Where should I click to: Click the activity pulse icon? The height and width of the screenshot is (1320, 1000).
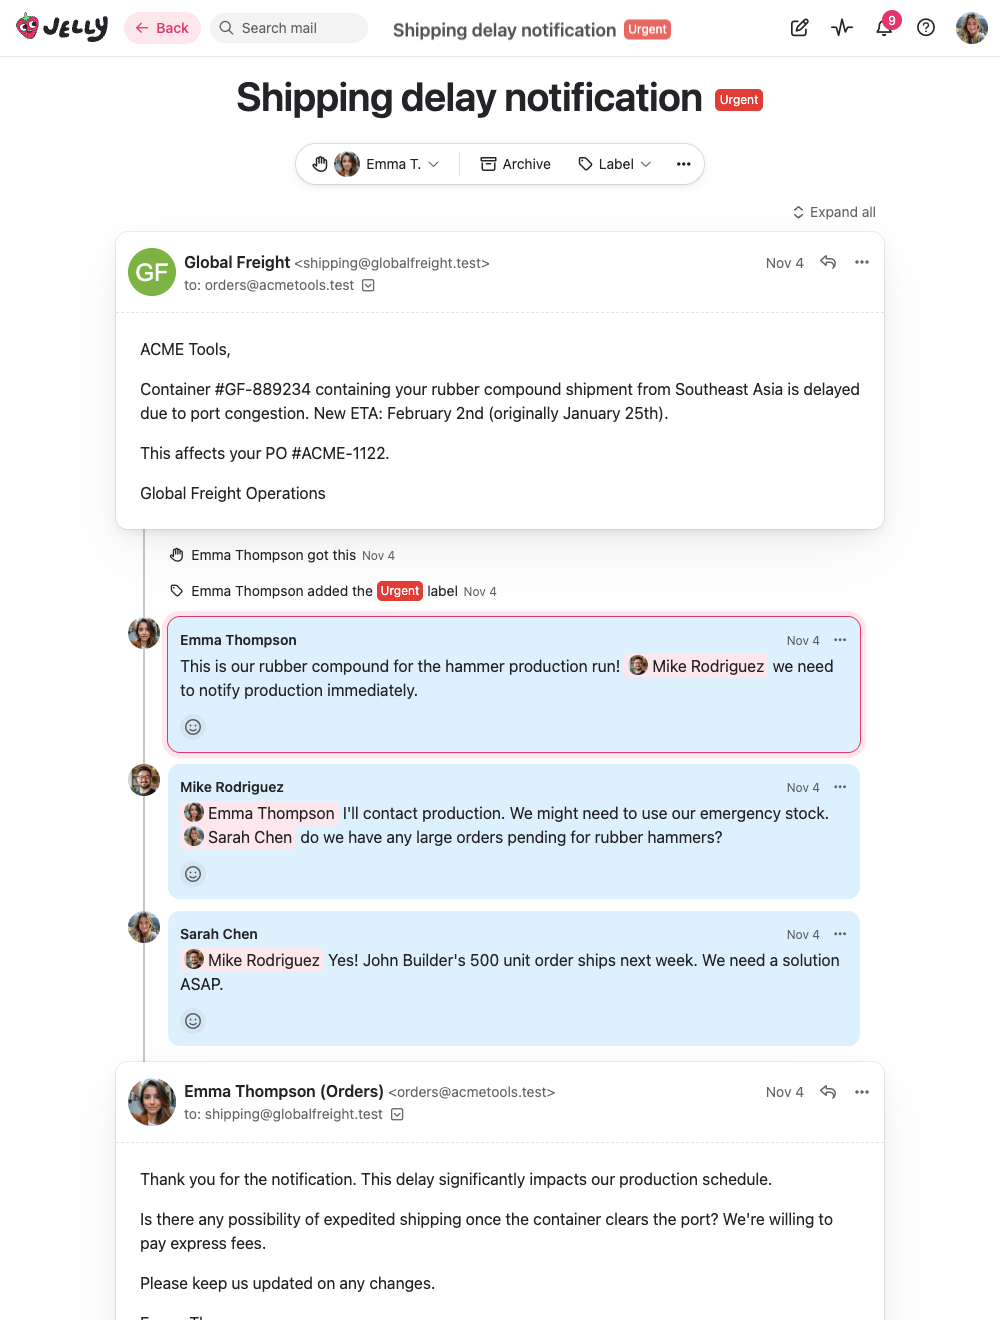(x=841, y=28)
